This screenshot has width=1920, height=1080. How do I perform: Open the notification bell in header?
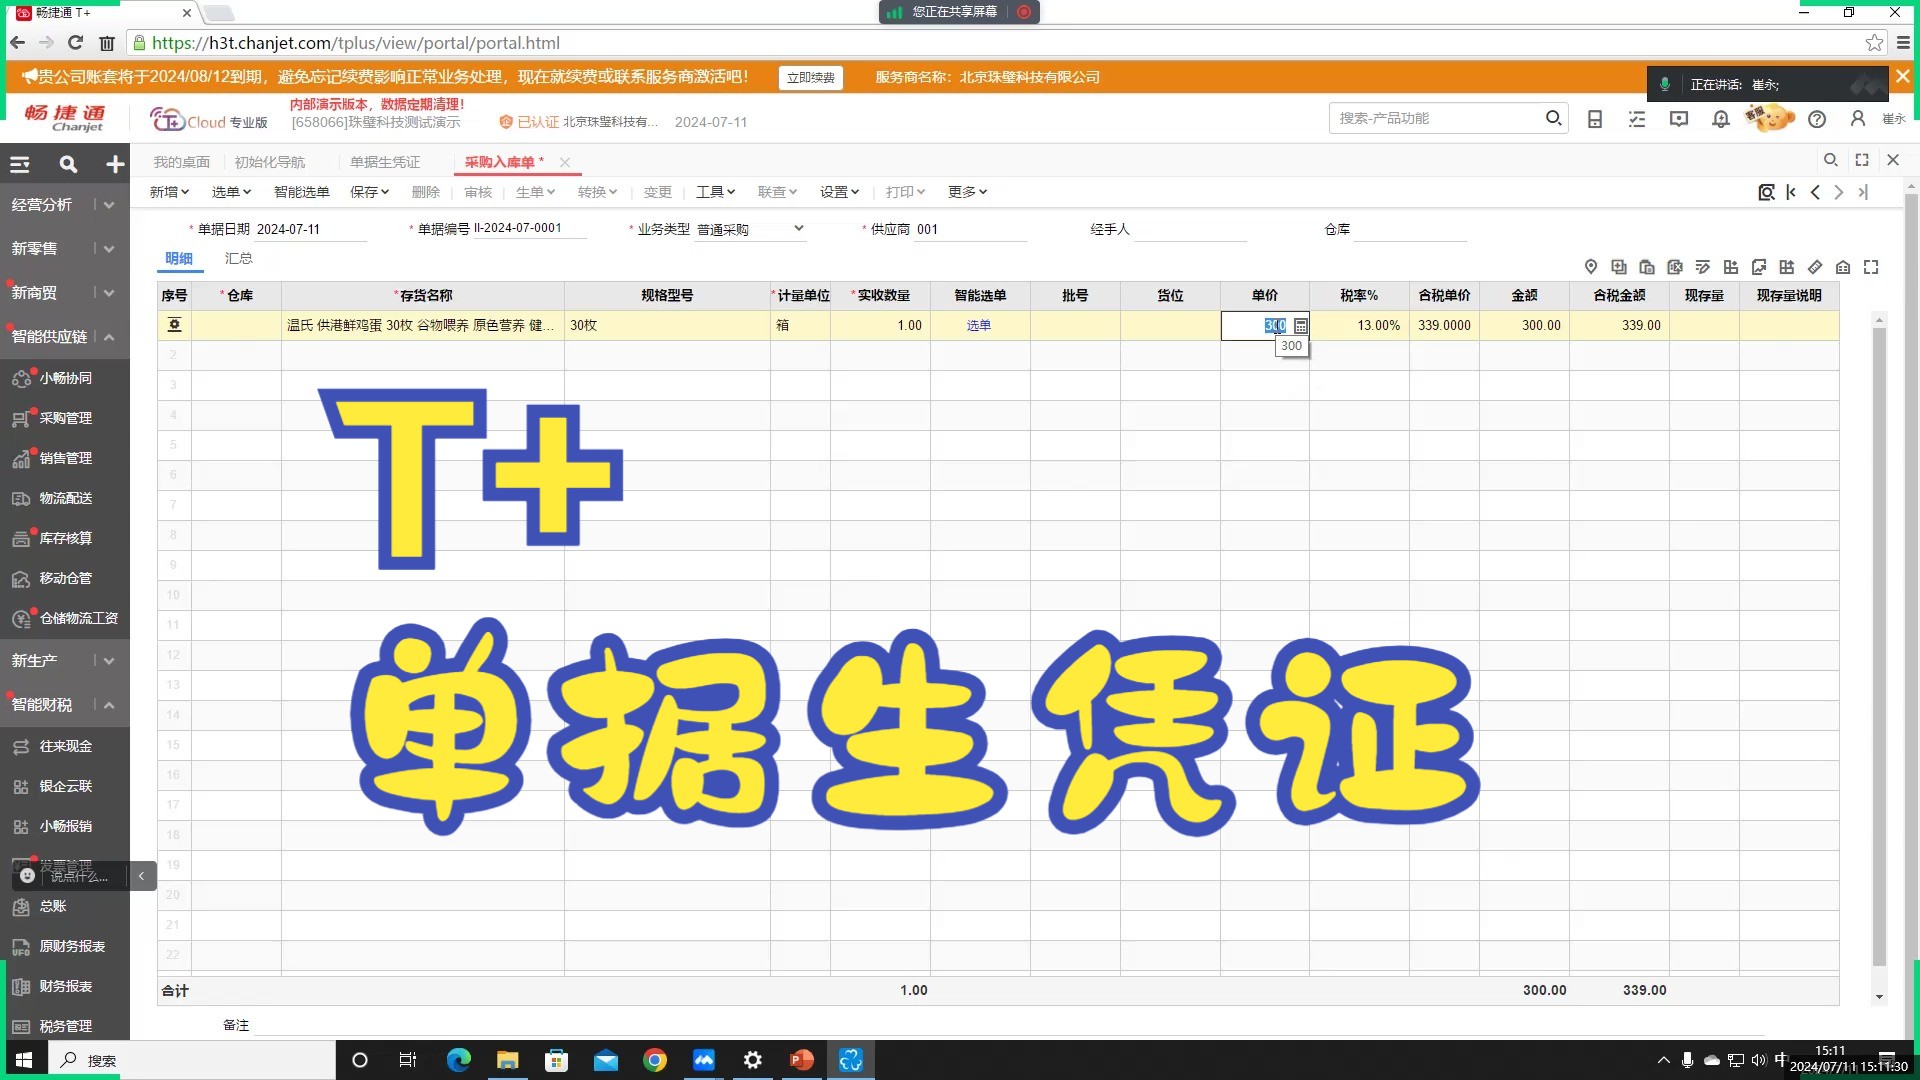(x=1721, y=119)
